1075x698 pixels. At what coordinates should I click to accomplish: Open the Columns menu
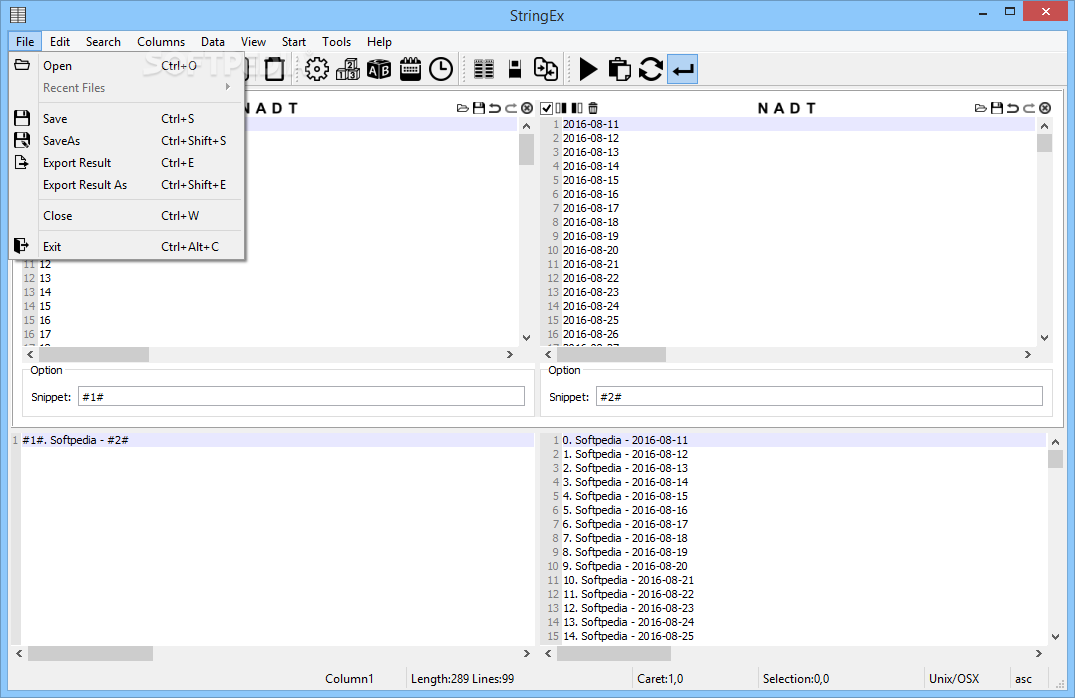click(161, 42)
